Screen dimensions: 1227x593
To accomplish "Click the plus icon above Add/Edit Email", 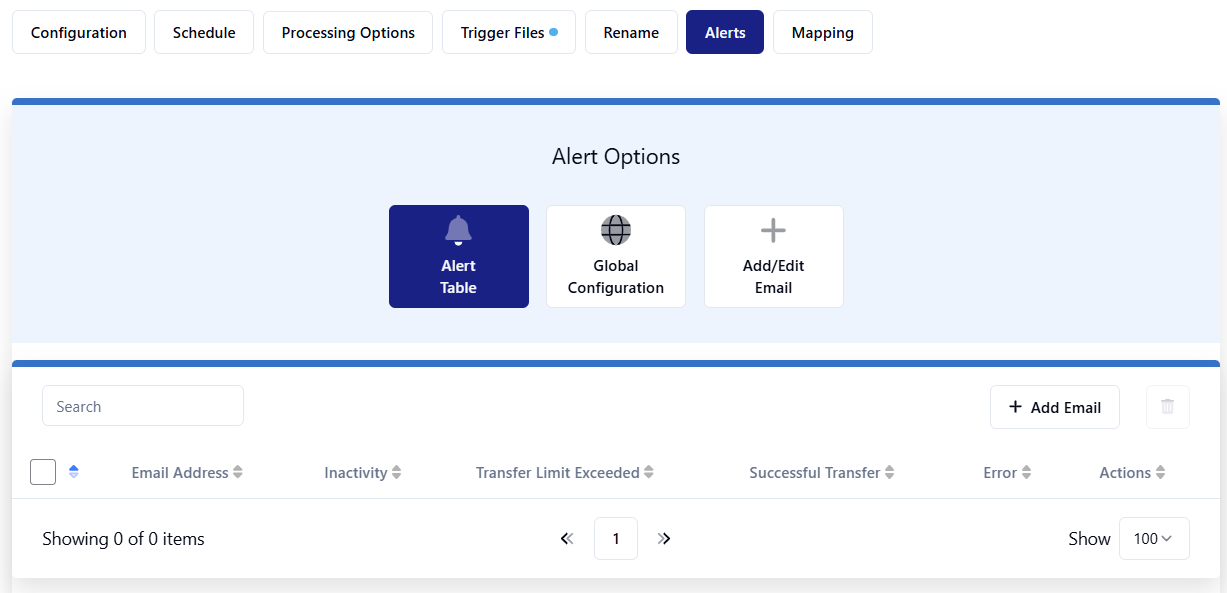I will (773, 231).
